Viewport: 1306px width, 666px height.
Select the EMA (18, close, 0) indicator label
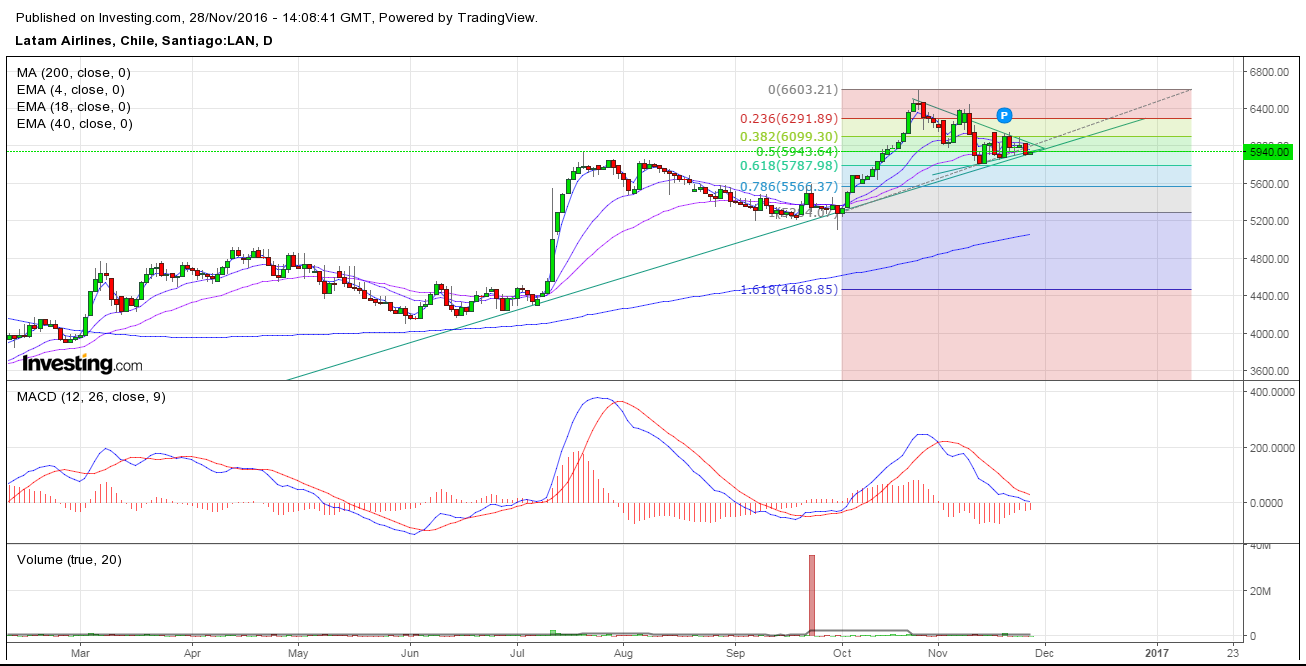click(x=74, y=107)
